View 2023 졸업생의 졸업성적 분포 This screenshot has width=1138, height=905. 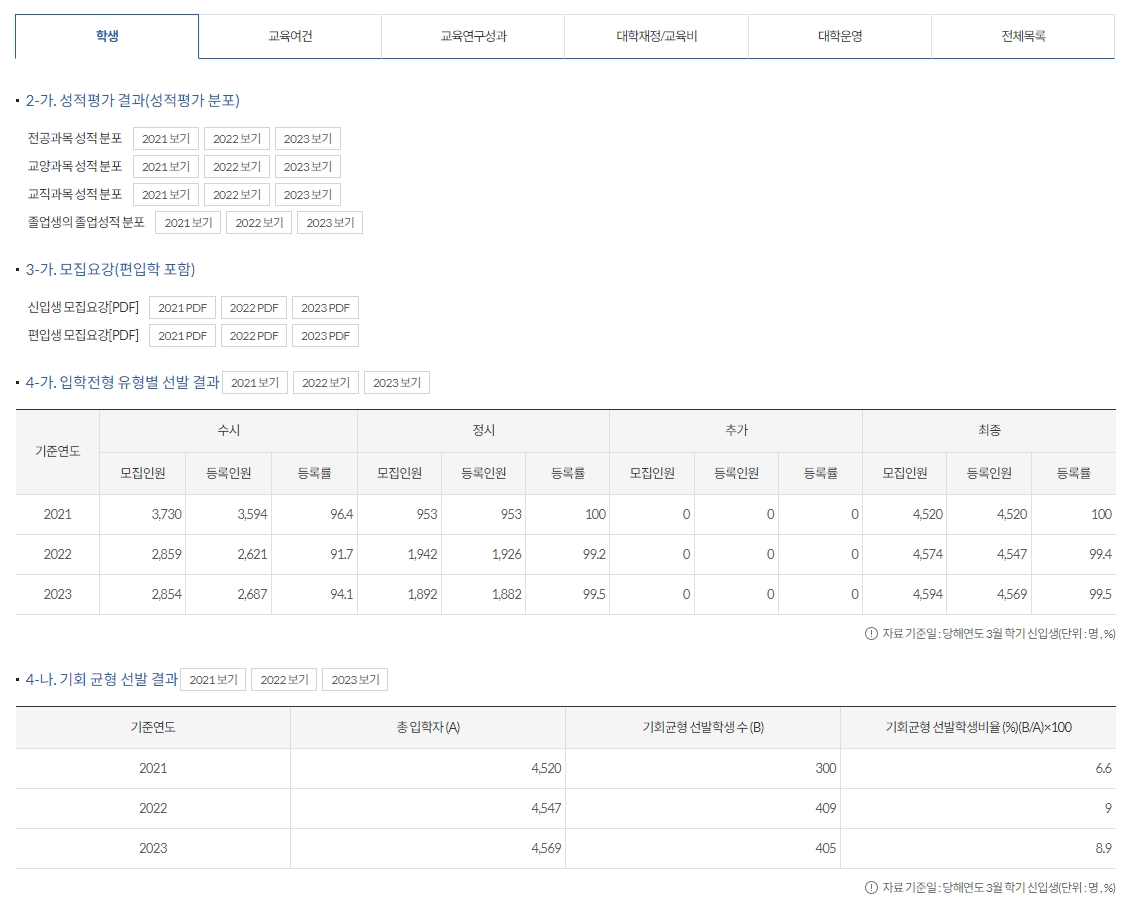[x=330, y=223]
